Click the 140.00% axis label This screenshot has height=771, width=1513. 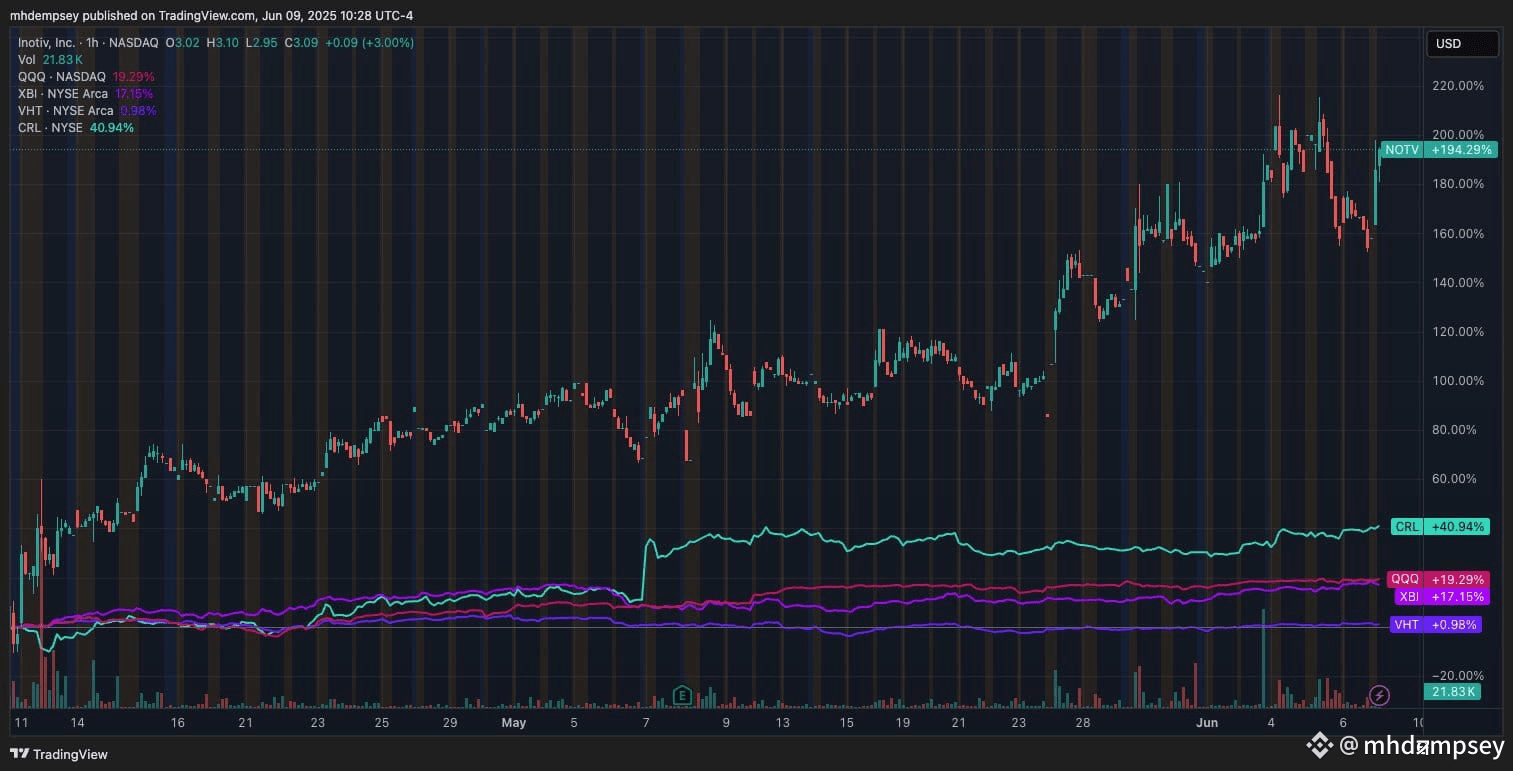coord(1459,283)
